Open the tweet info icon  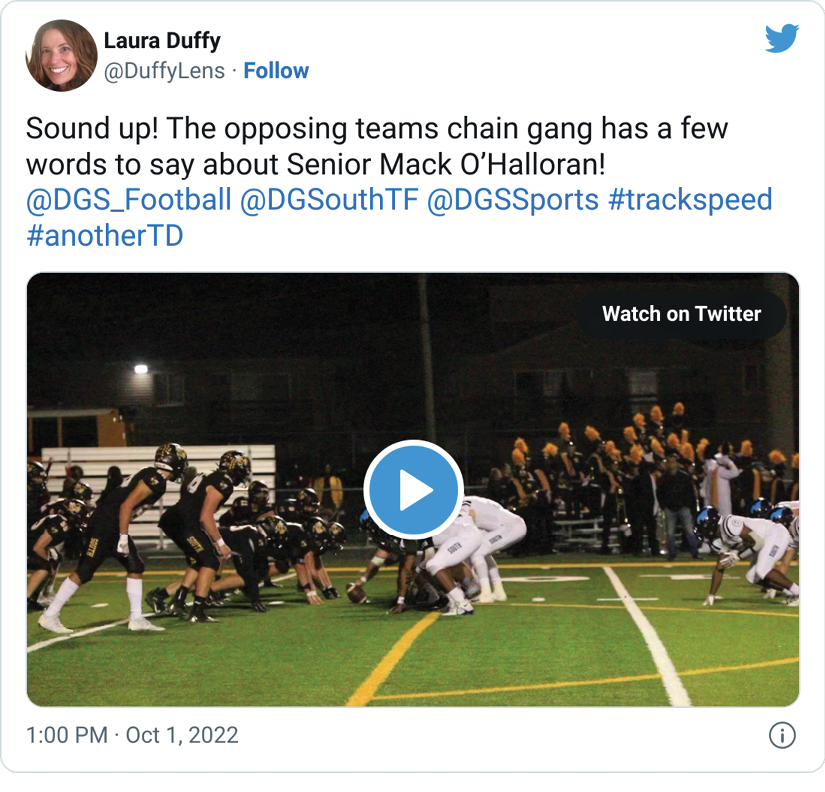(781, 736)
